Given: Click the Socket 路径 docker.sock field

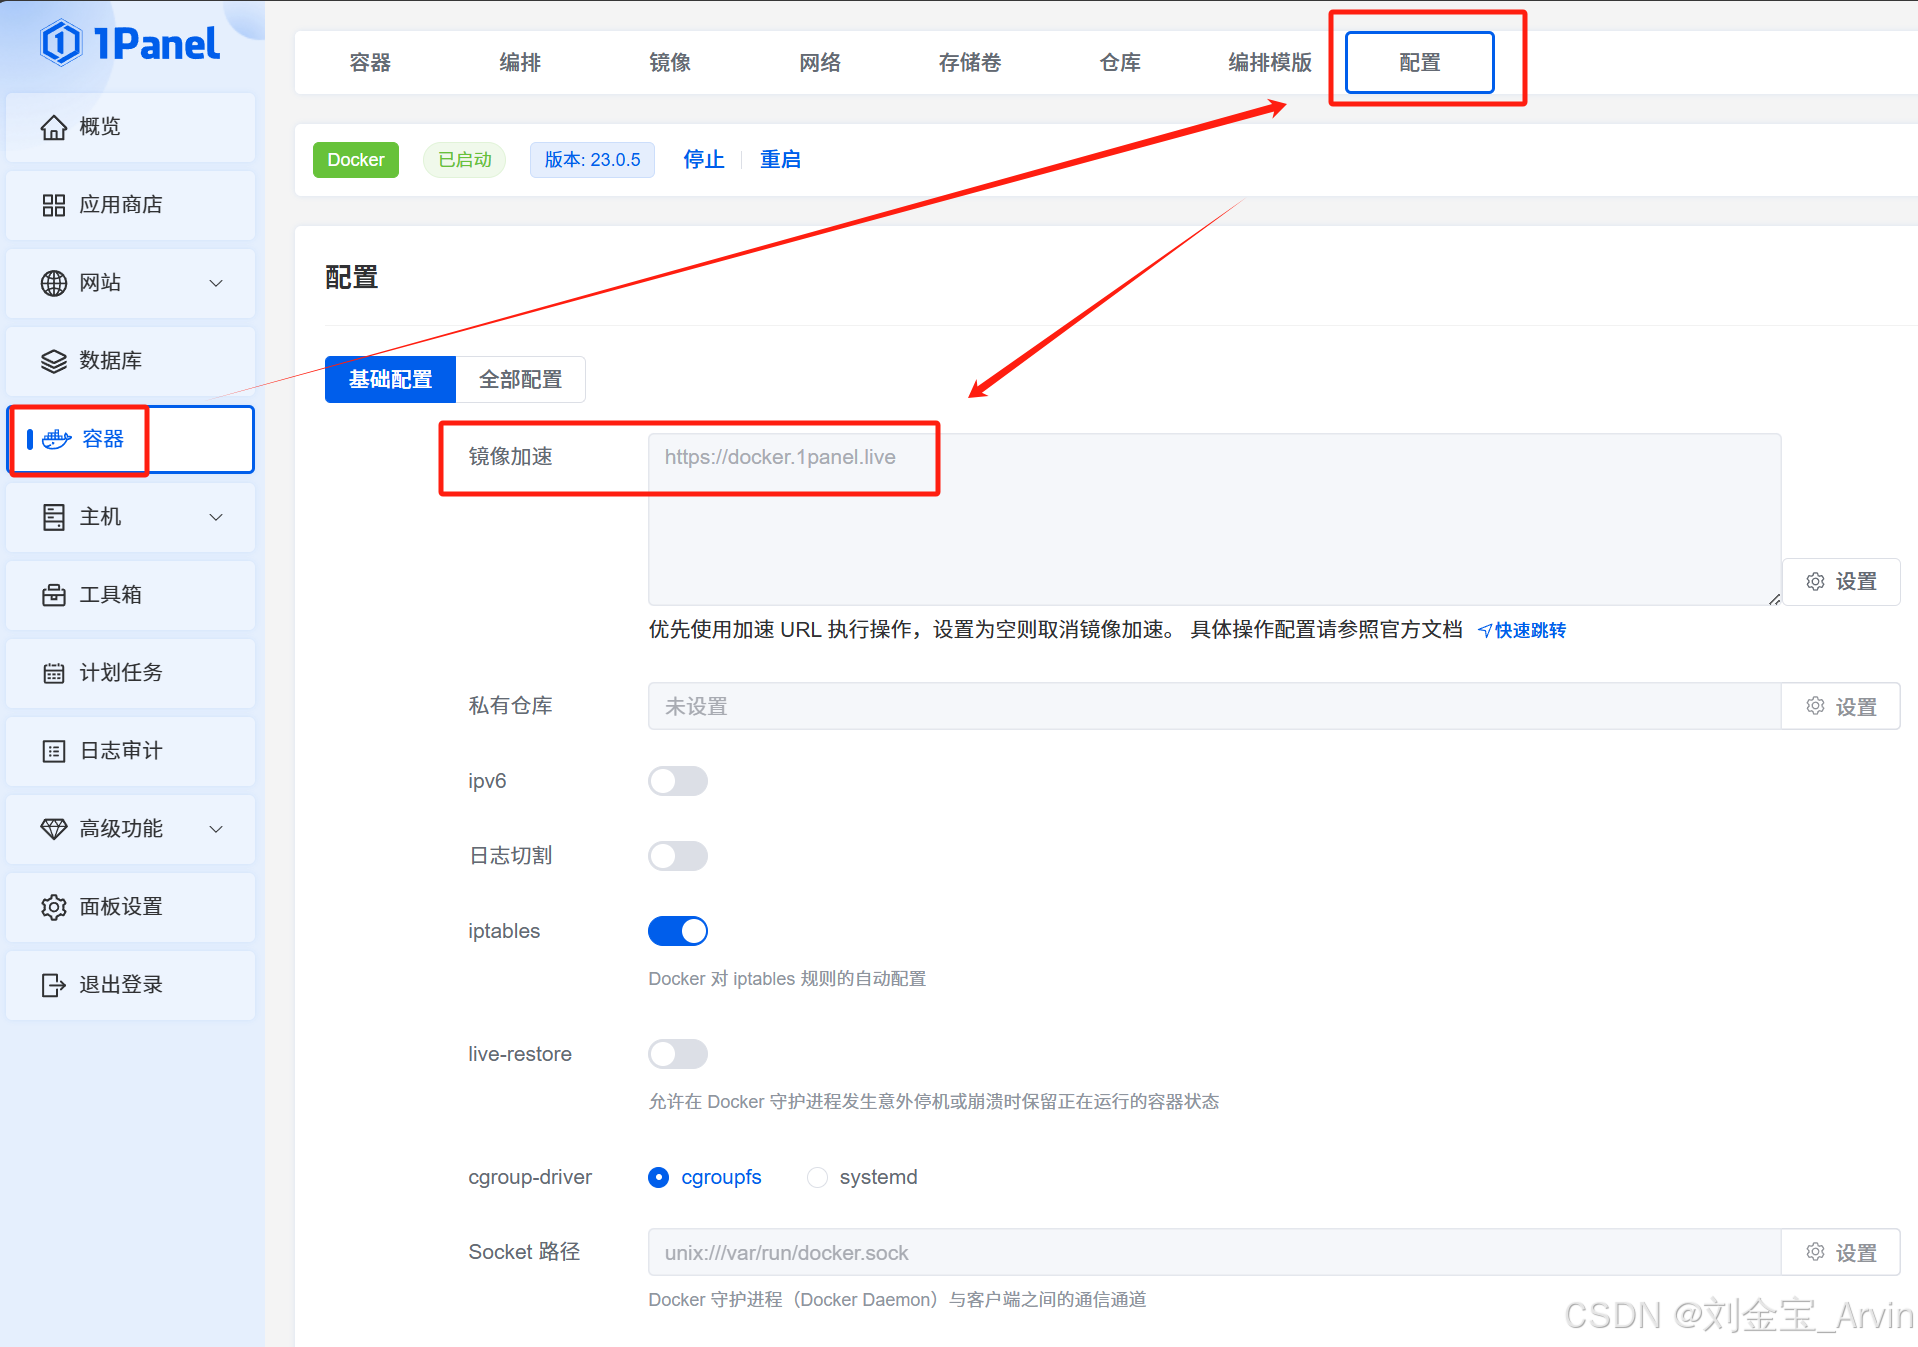Looking at the screenshot, I should click(x=1214, y=1252).
